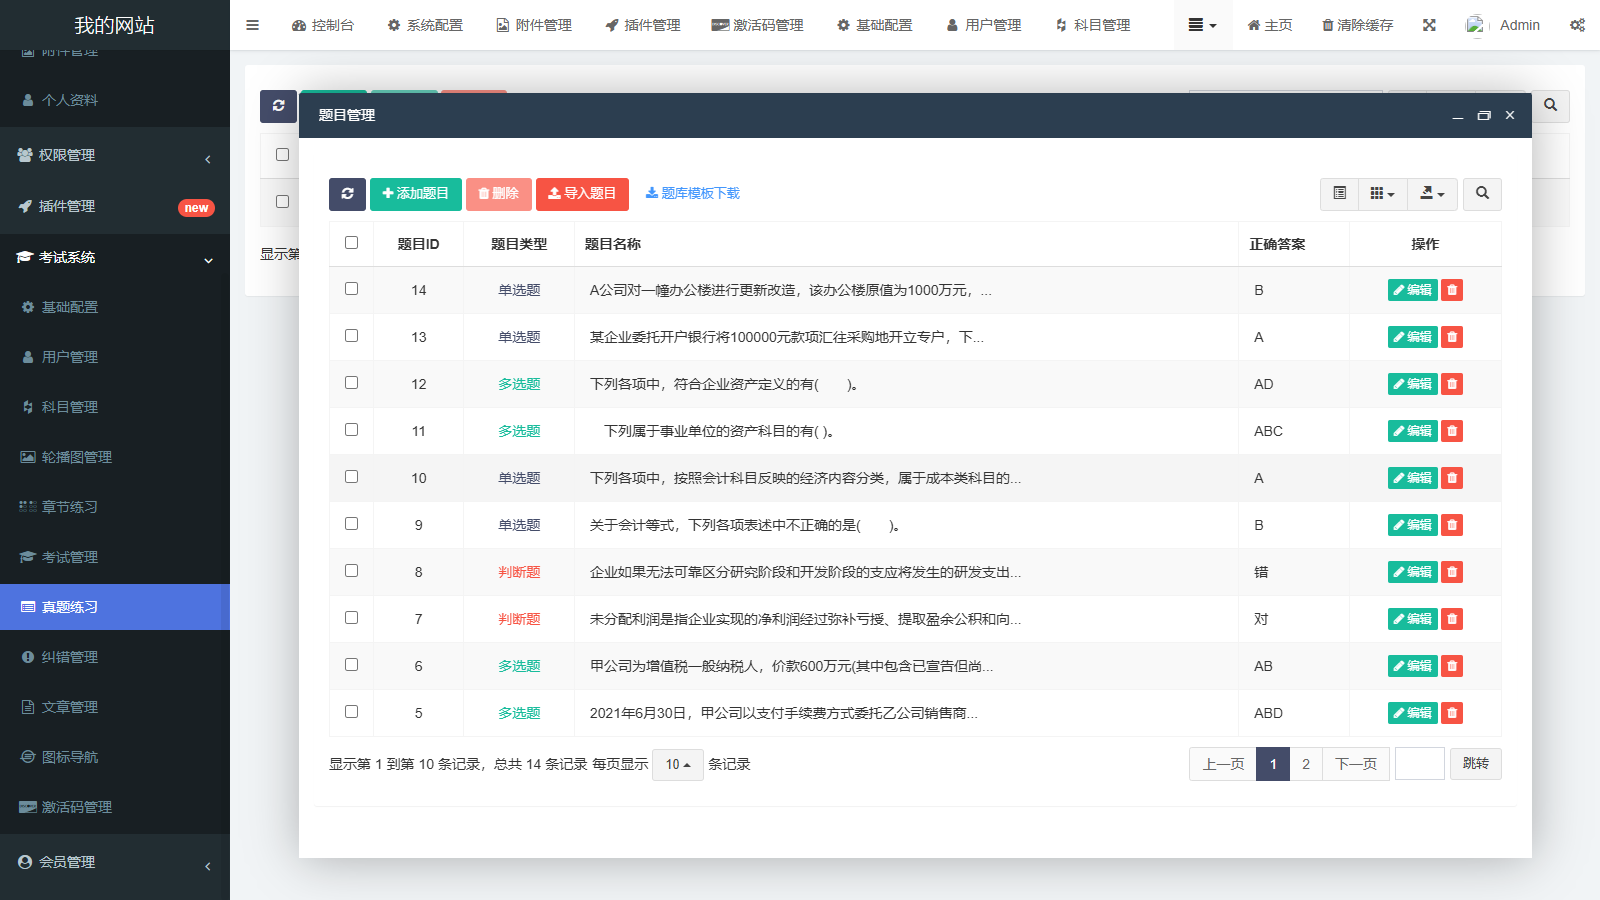The width and height of the screenshot is (1600, 900).
Task: Open the columns dropdown in table toolbar
Action: pyautogui.click(x=1382, y=194)
